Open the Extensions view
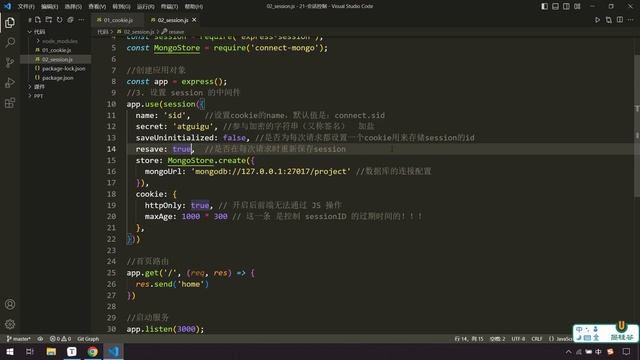 [10, 103]
